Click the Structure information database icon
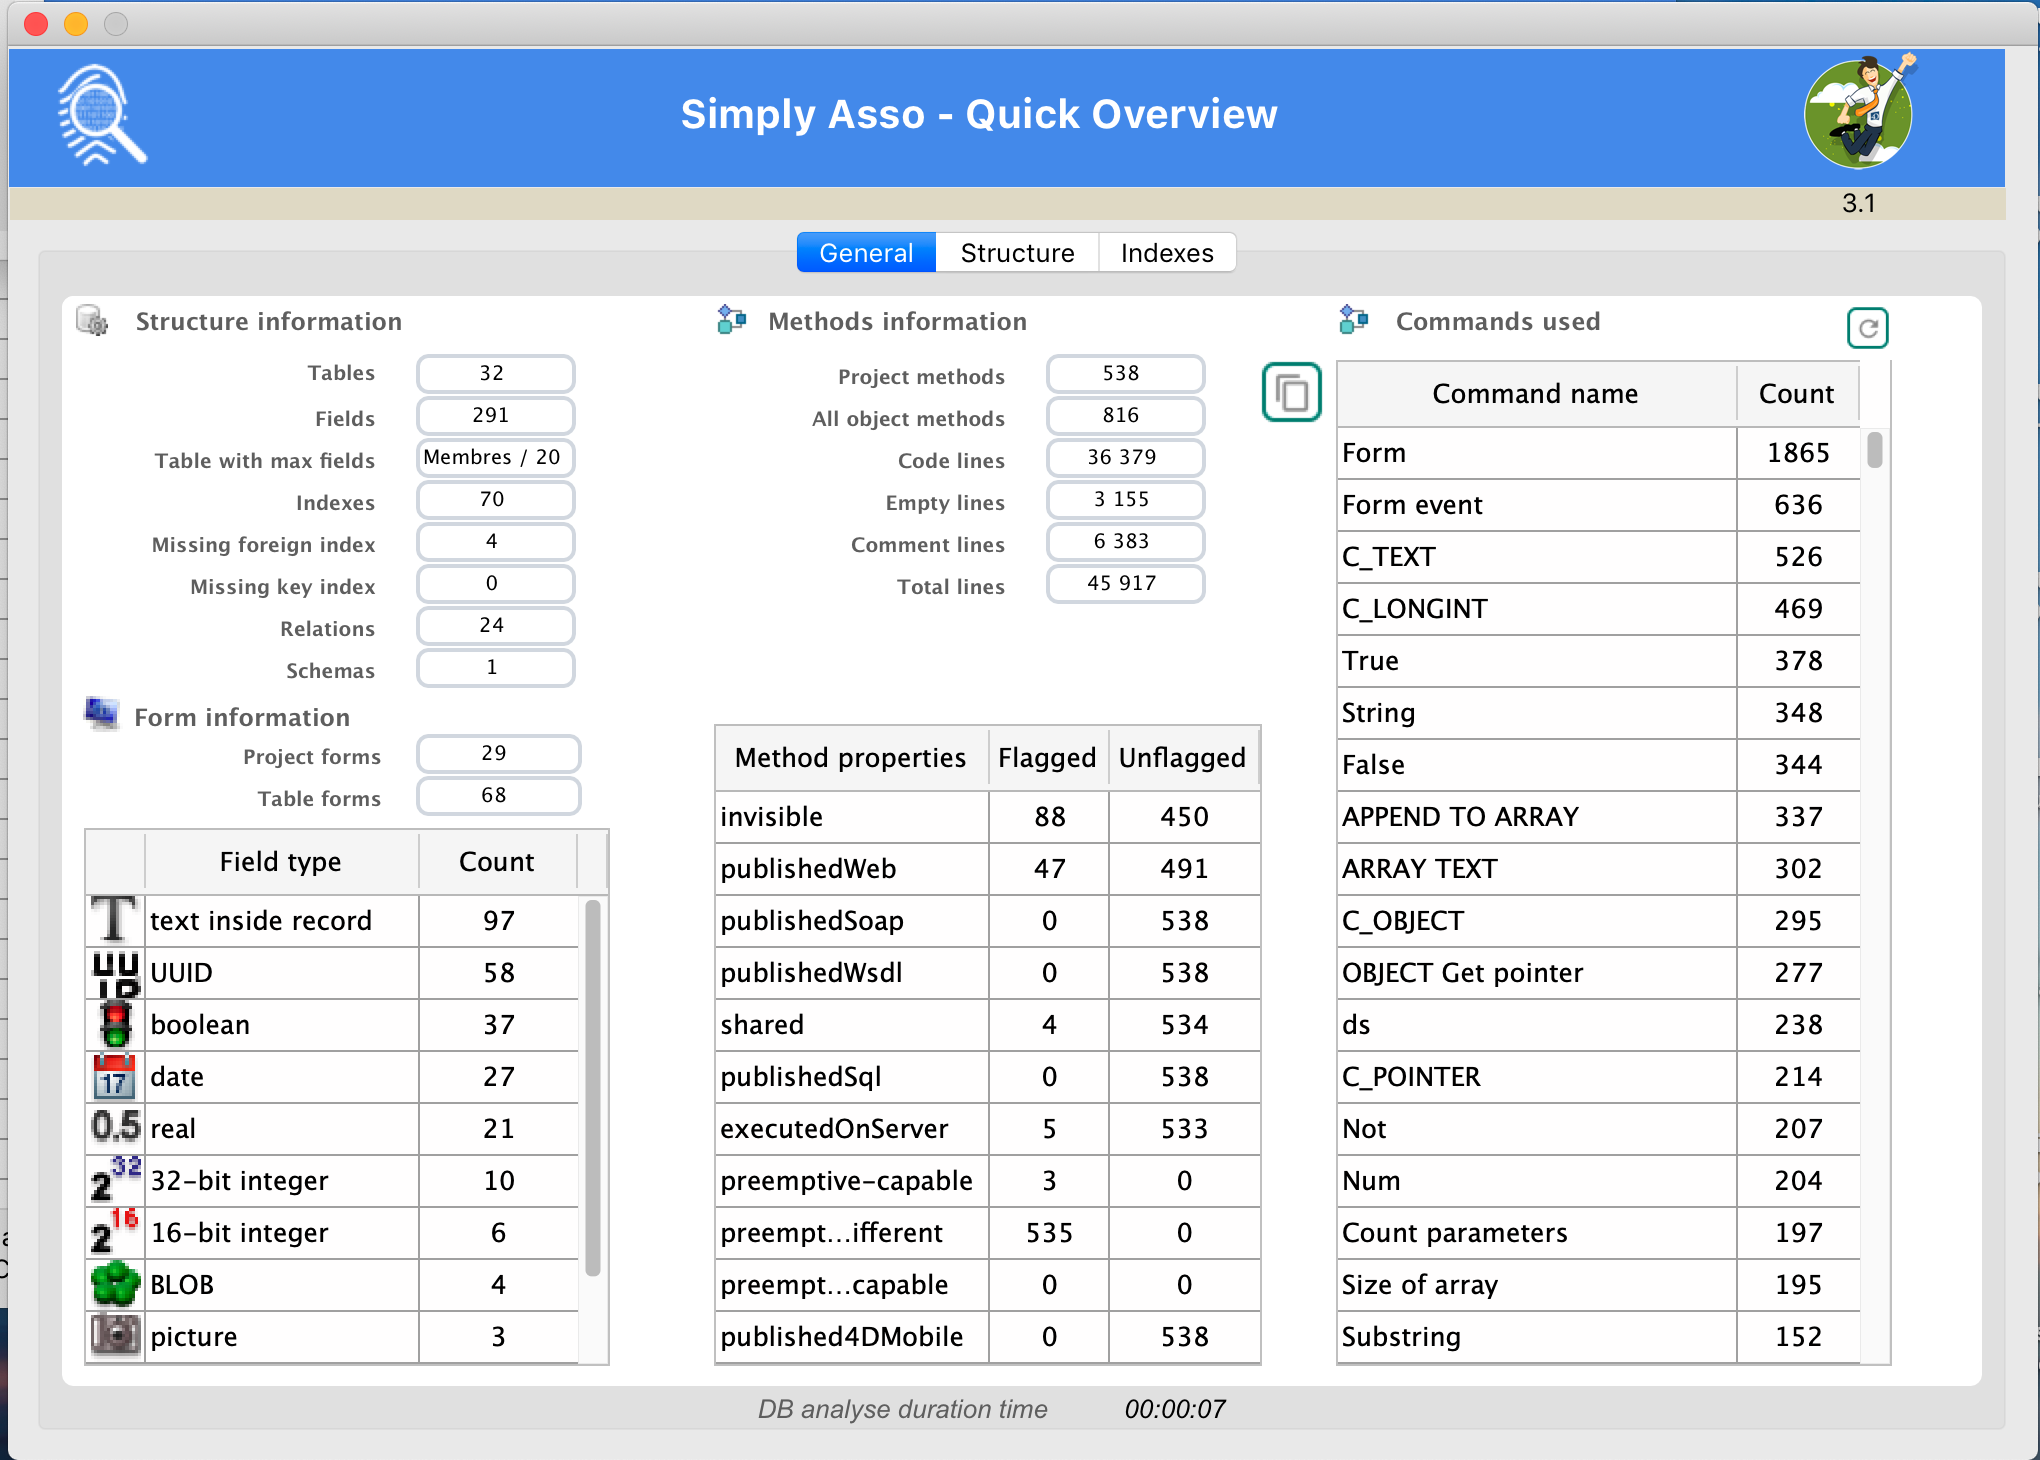The height and width of the screenshot is (1460, 2040). [x=92, y=318]
